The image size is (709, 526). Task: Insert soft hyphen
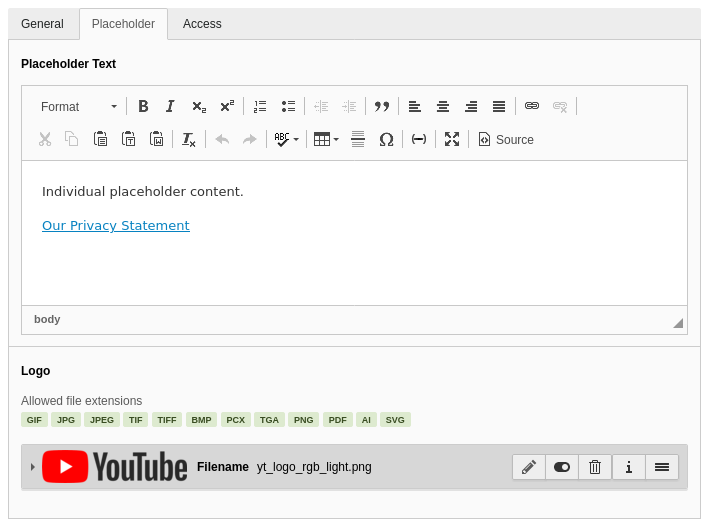[x=419, y=139]
